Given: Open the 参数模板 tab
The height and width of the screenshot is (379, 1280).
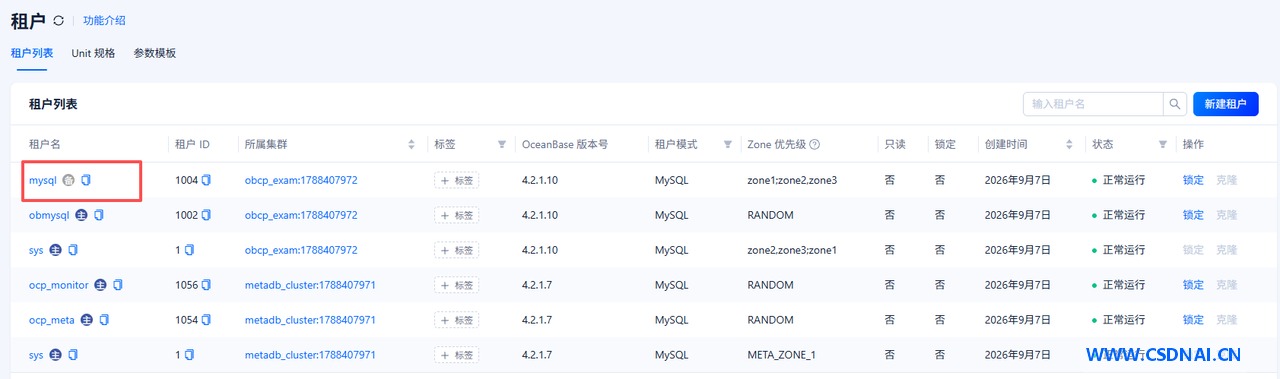Looking at the screenshot, I should [x=155, y=53].
